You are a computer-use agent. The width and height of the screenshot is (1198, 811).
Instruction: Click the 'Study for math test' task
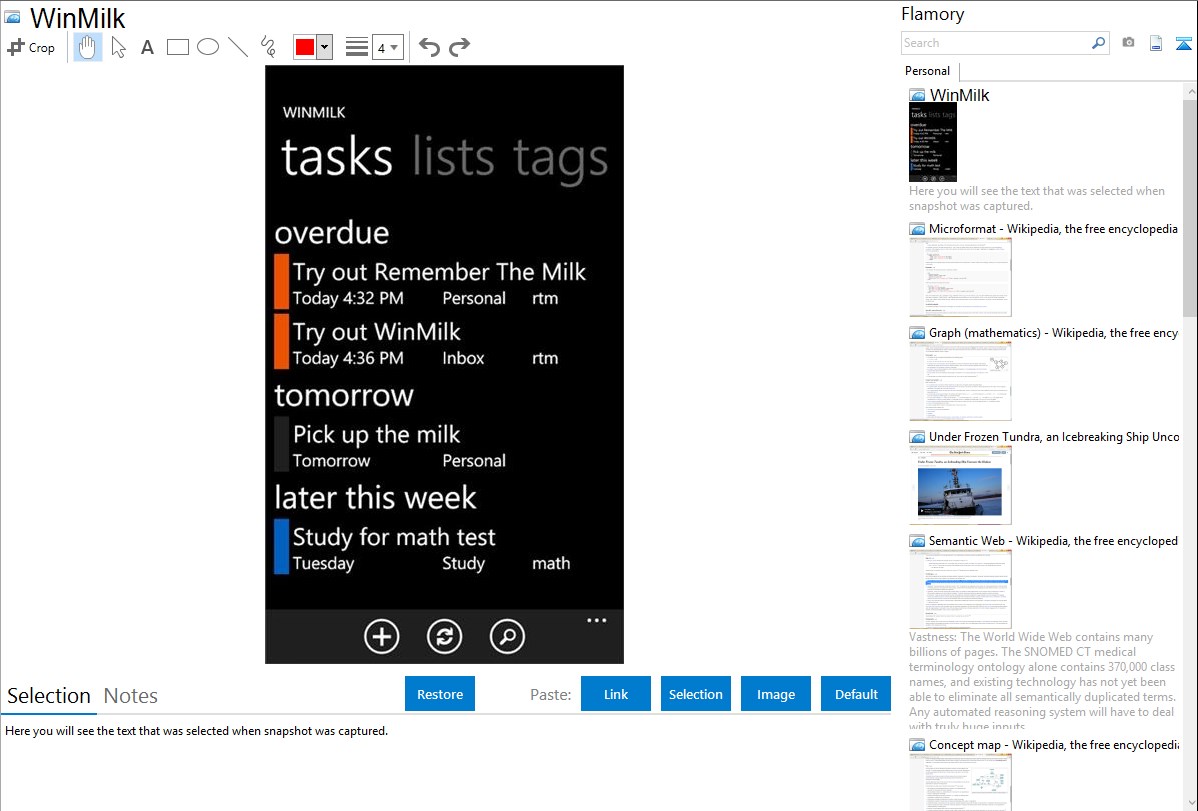pyautogui.click(x=423, y=547)
